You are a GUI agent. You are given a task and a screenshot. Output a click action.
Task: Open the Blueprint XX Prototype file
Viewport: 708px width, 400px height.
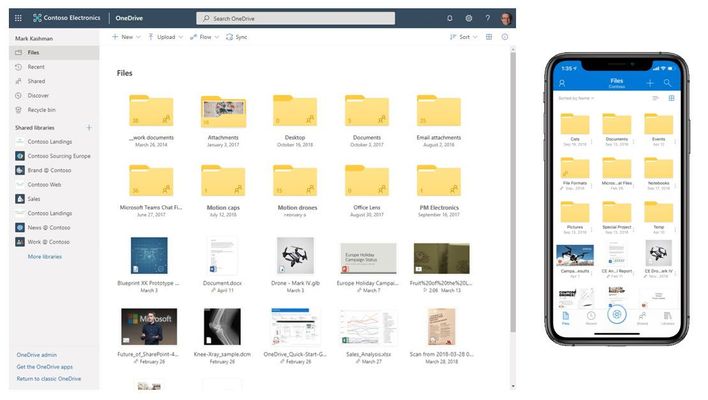149,256
